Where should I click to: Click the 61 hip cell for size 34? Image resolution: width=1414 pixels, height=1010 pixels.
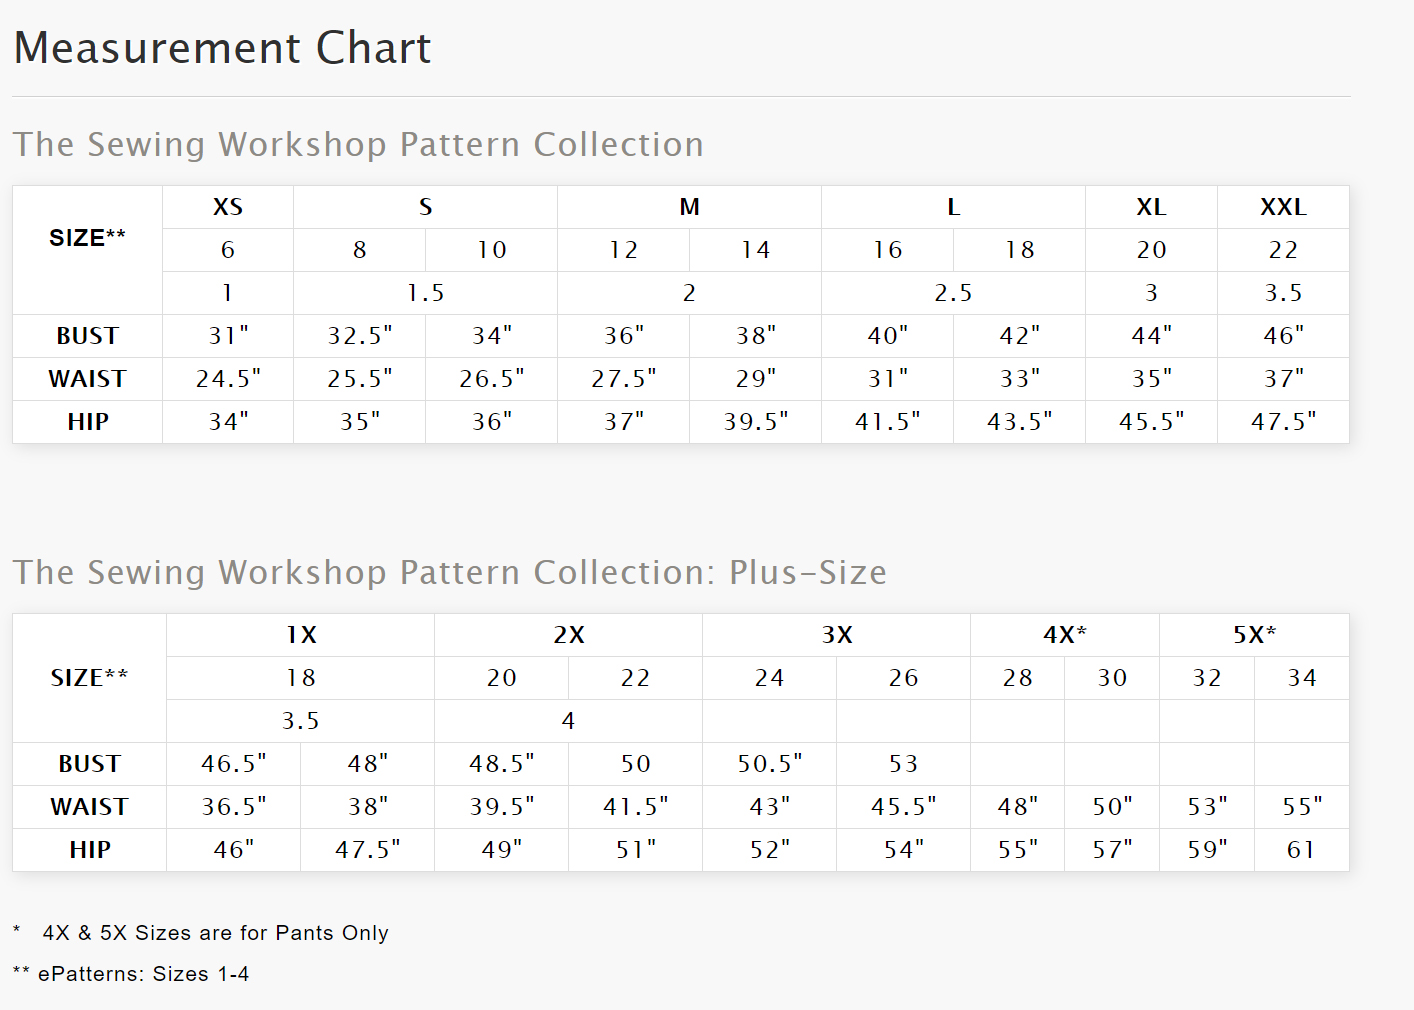point(1301,850)
